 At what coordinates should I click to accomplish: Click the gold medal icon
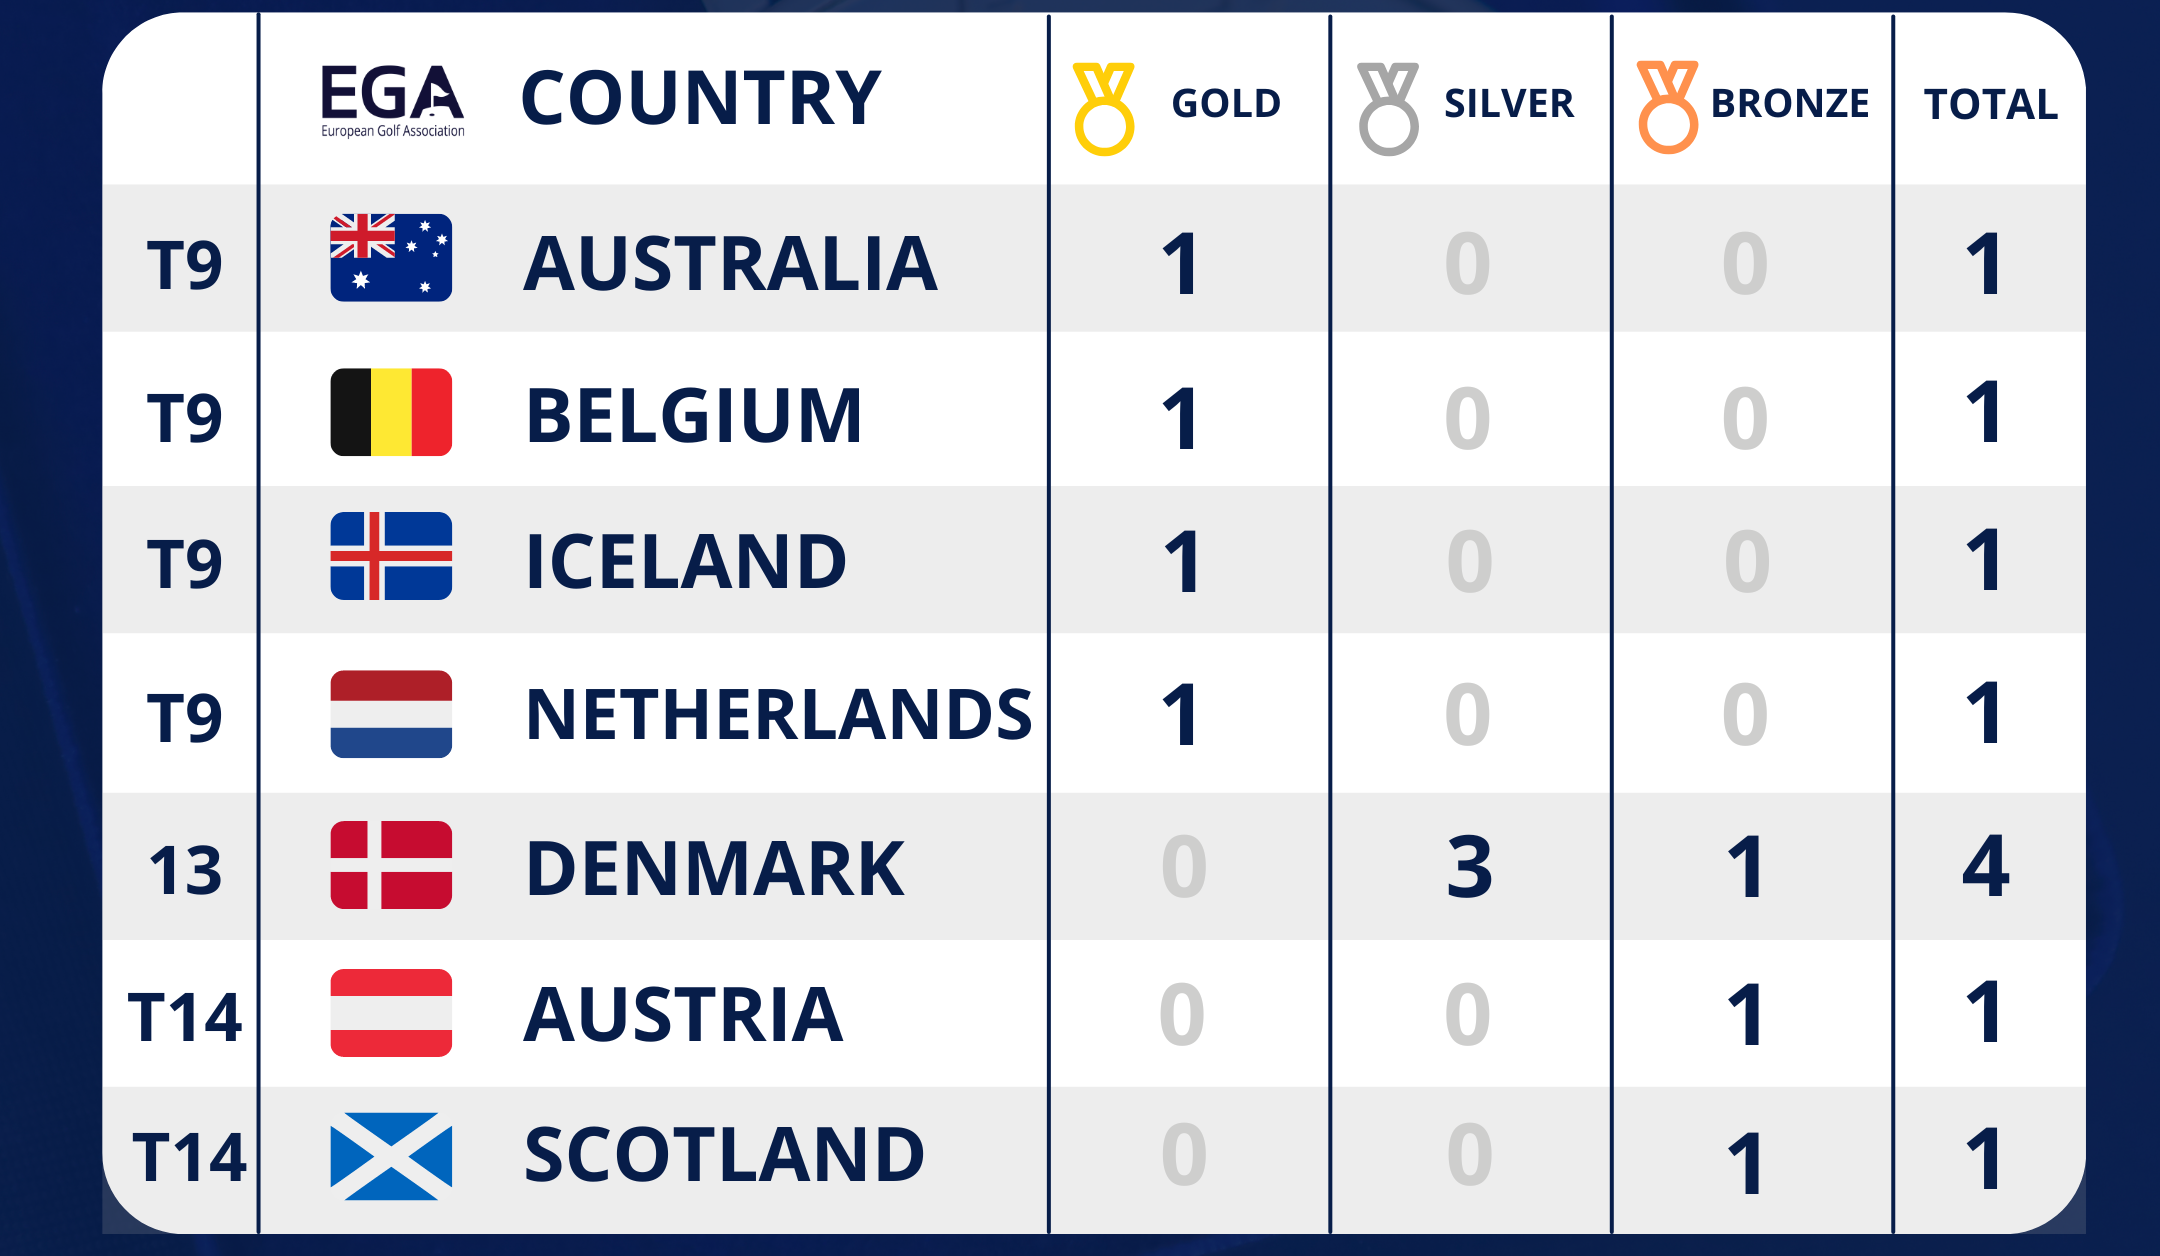[x=1104, y=108]
